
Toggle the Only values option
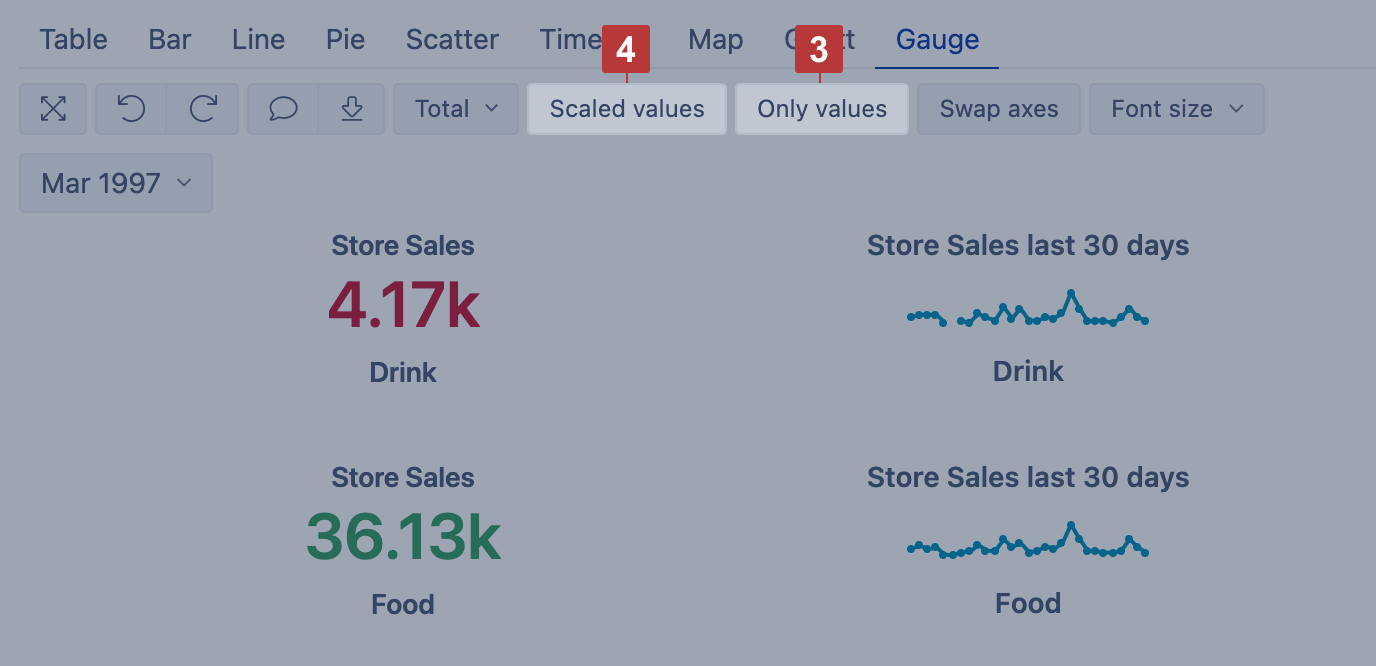click(x=822, y=109)
